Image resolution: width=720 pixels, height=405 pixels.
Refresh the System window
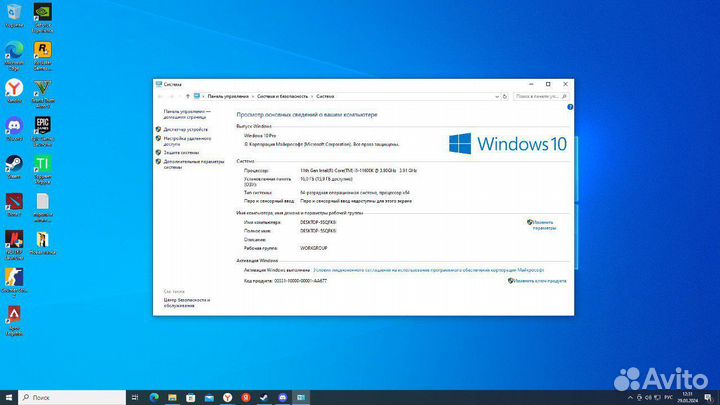[505, 96]
